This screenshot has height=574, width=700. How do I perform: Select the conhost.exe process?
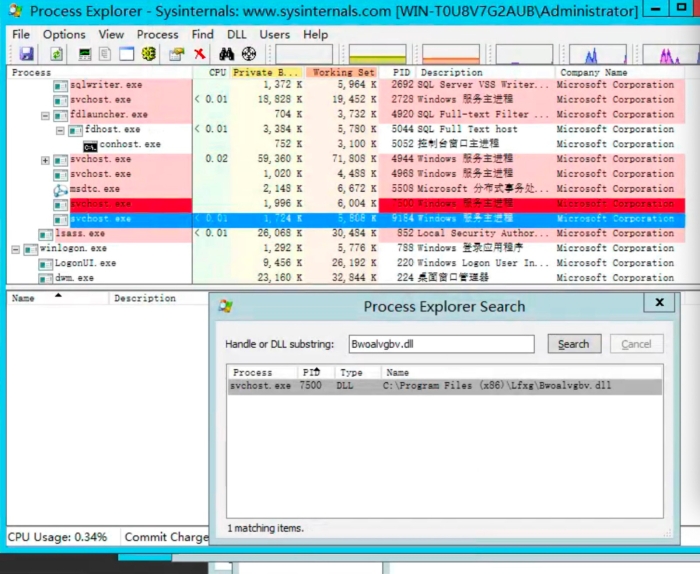(x=346, y=144)
